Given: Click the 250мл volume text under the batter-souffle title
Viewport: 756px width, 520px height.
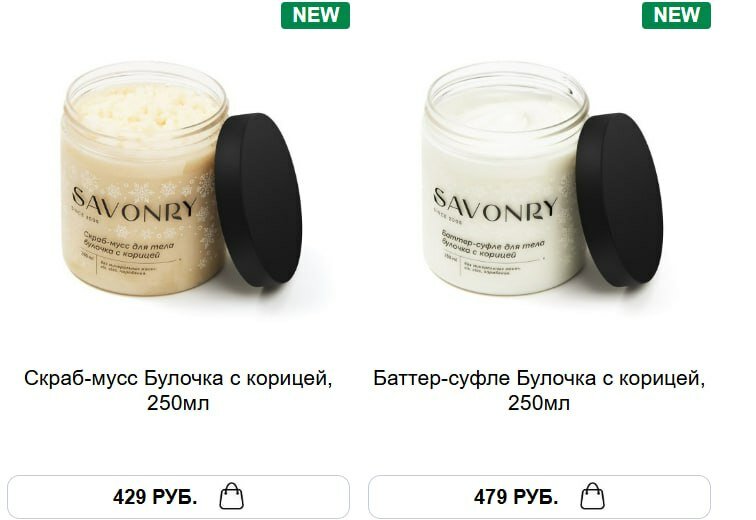Looking at the screenshot, I should (539, 403).
